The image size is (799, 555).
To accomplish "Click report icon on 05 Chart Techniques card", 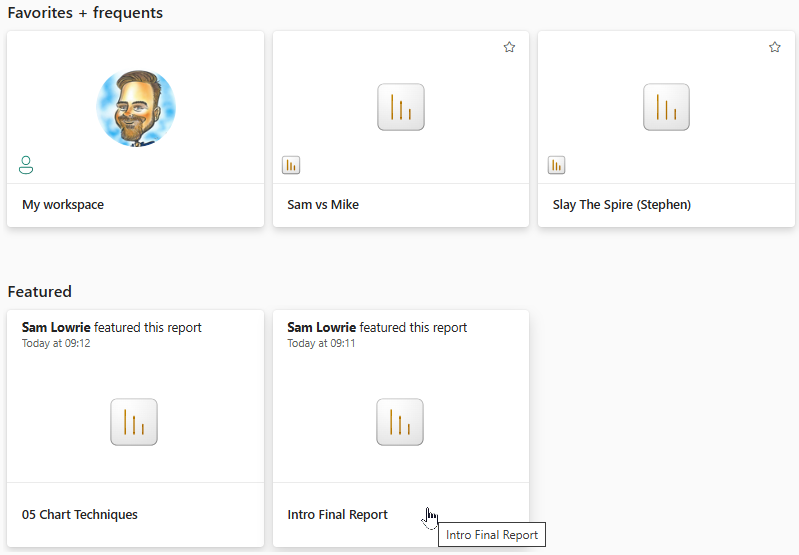I will point(134,422).
